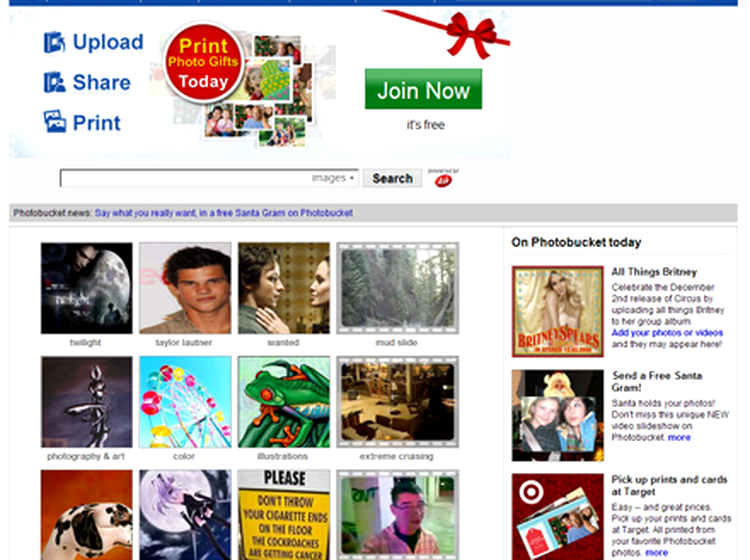The image size is (750, 560).
Task: Click the twilight caption
Action: (86, 342)
